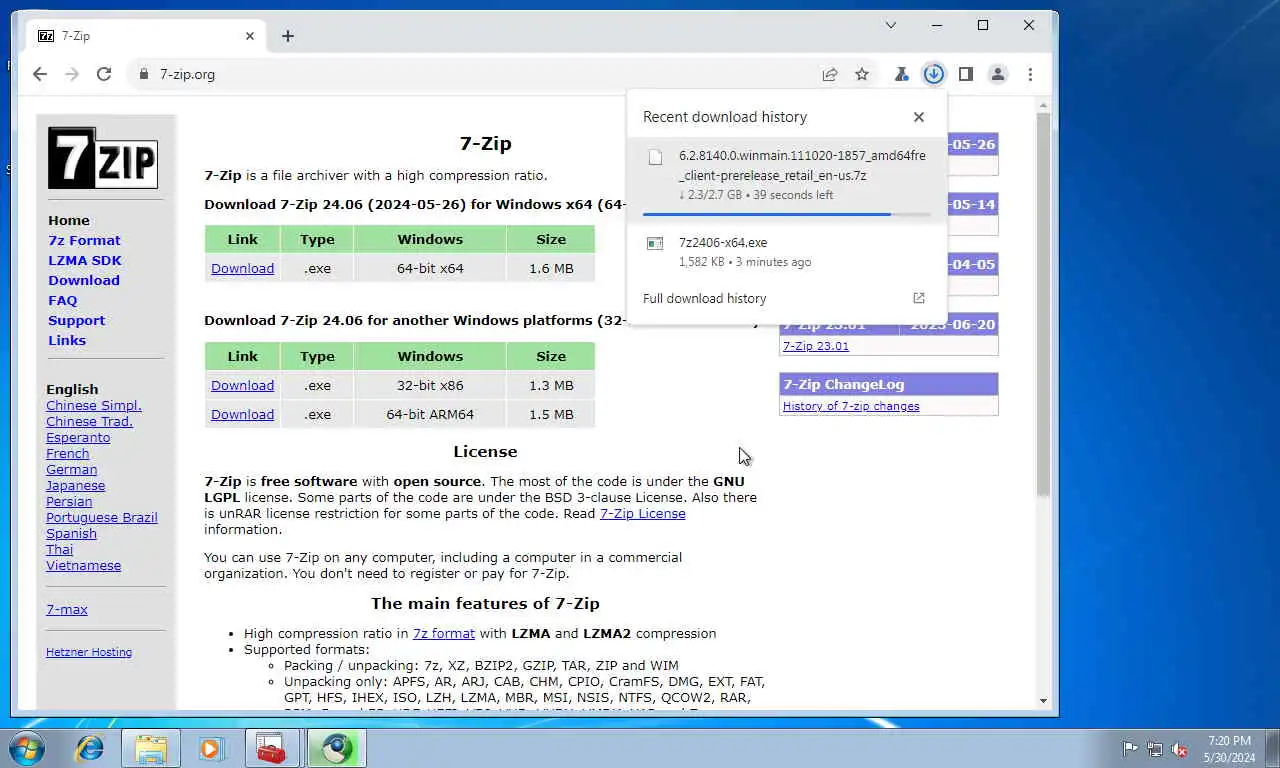Open the Download sidebar link

(84, 280)
